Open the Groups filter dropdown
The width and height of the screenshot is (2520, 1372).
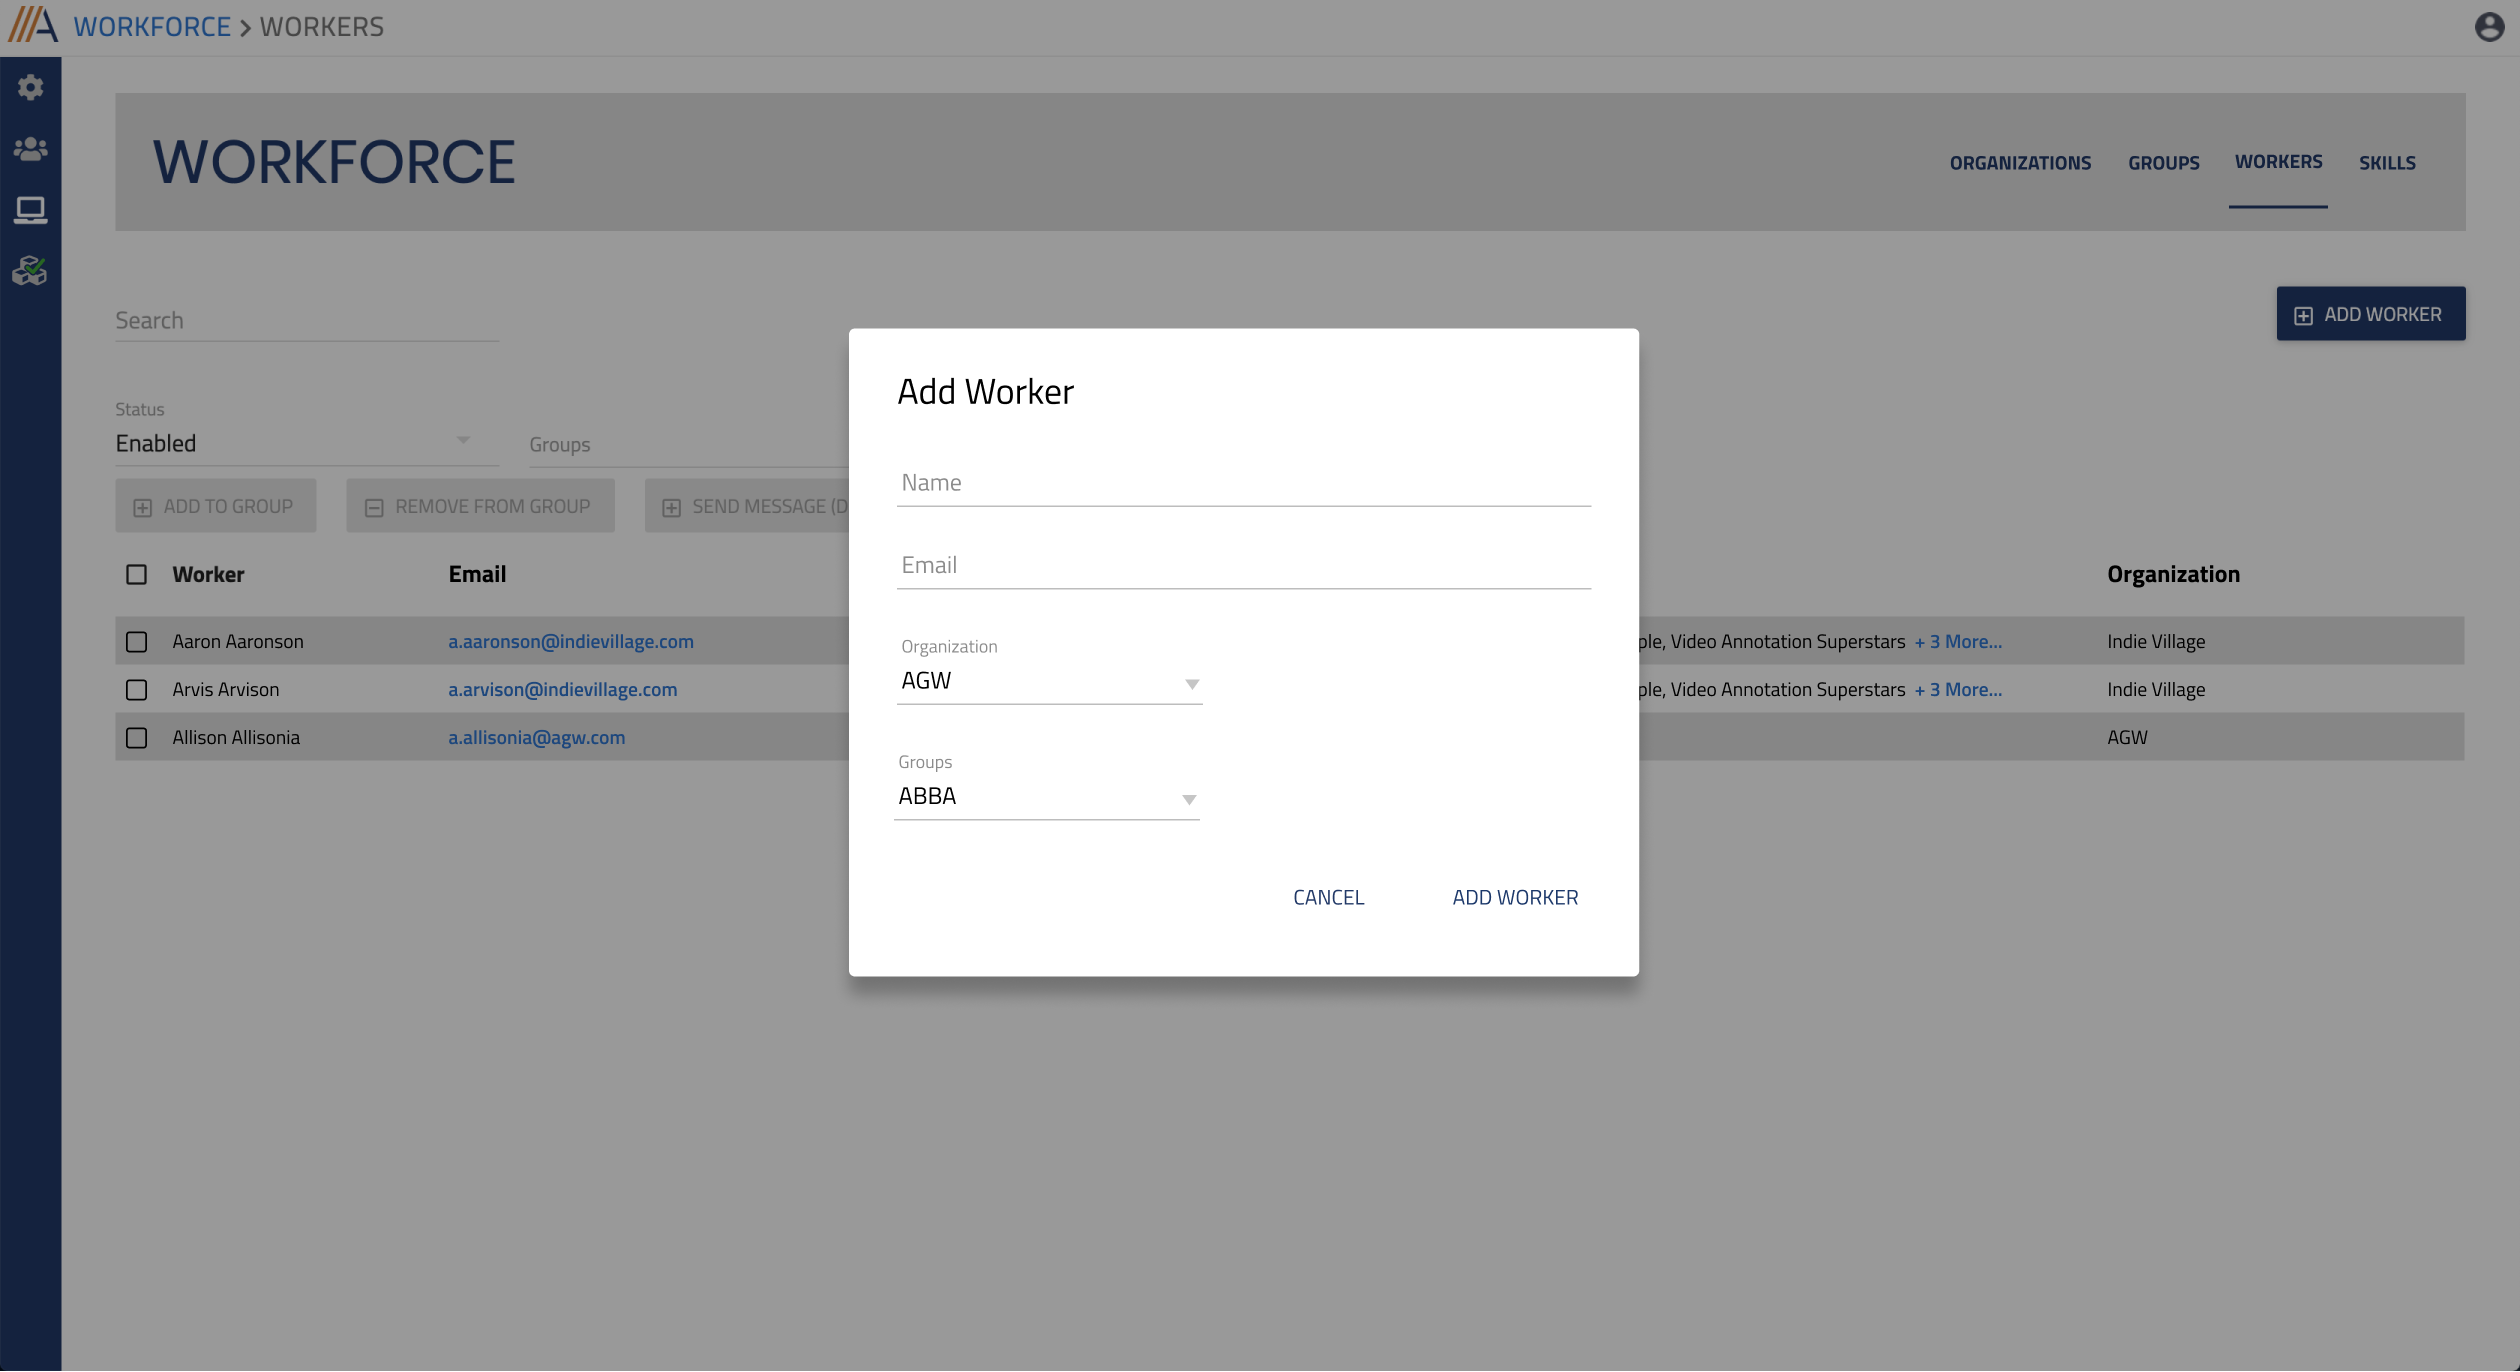tap(688, 445)
